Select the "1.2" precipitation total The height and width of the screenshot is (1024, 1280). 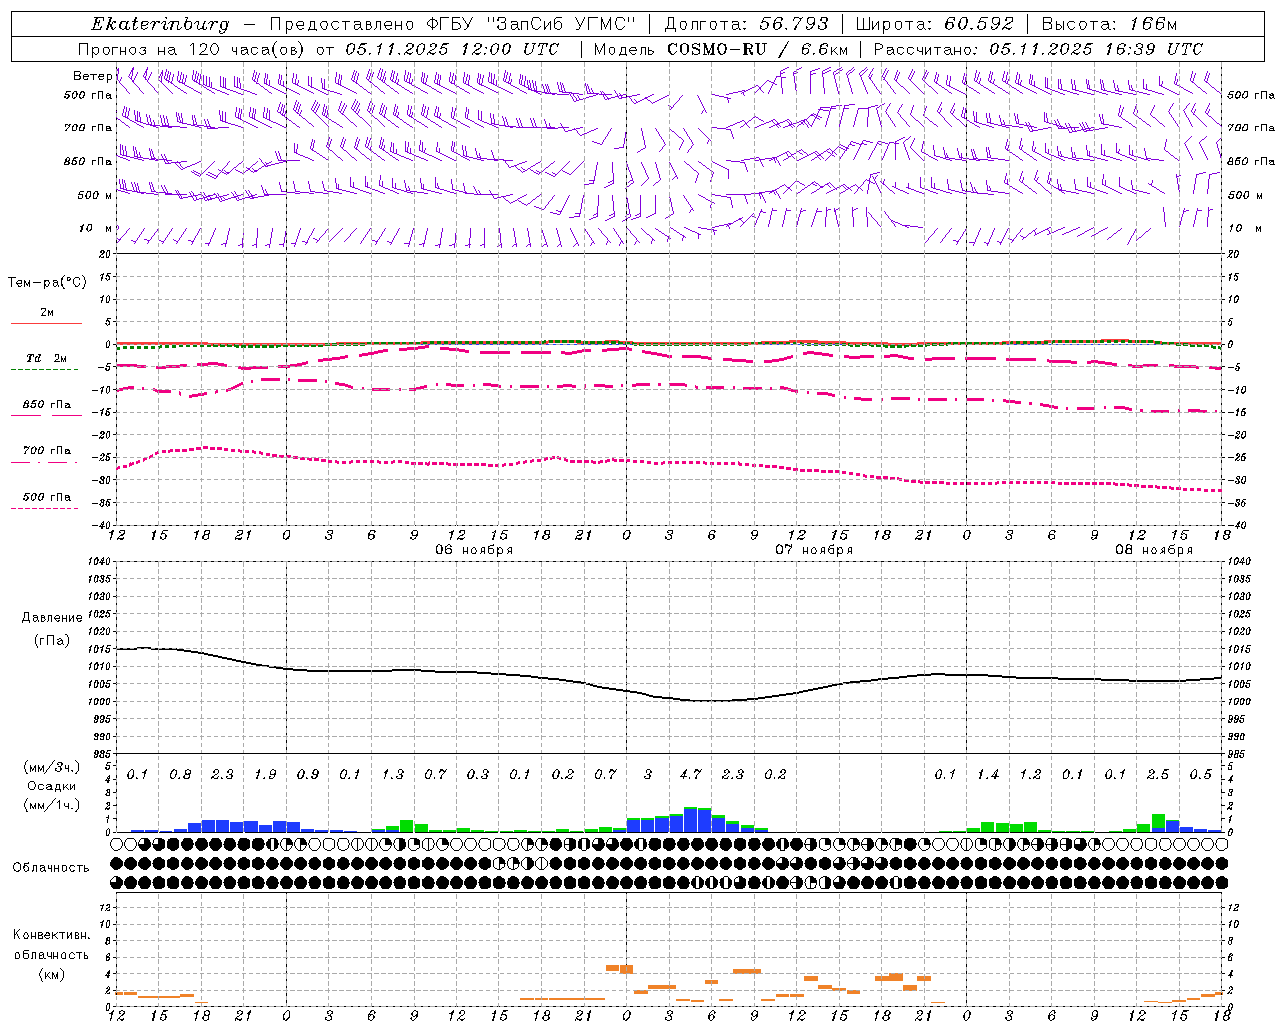click(x=1030, y=774)
